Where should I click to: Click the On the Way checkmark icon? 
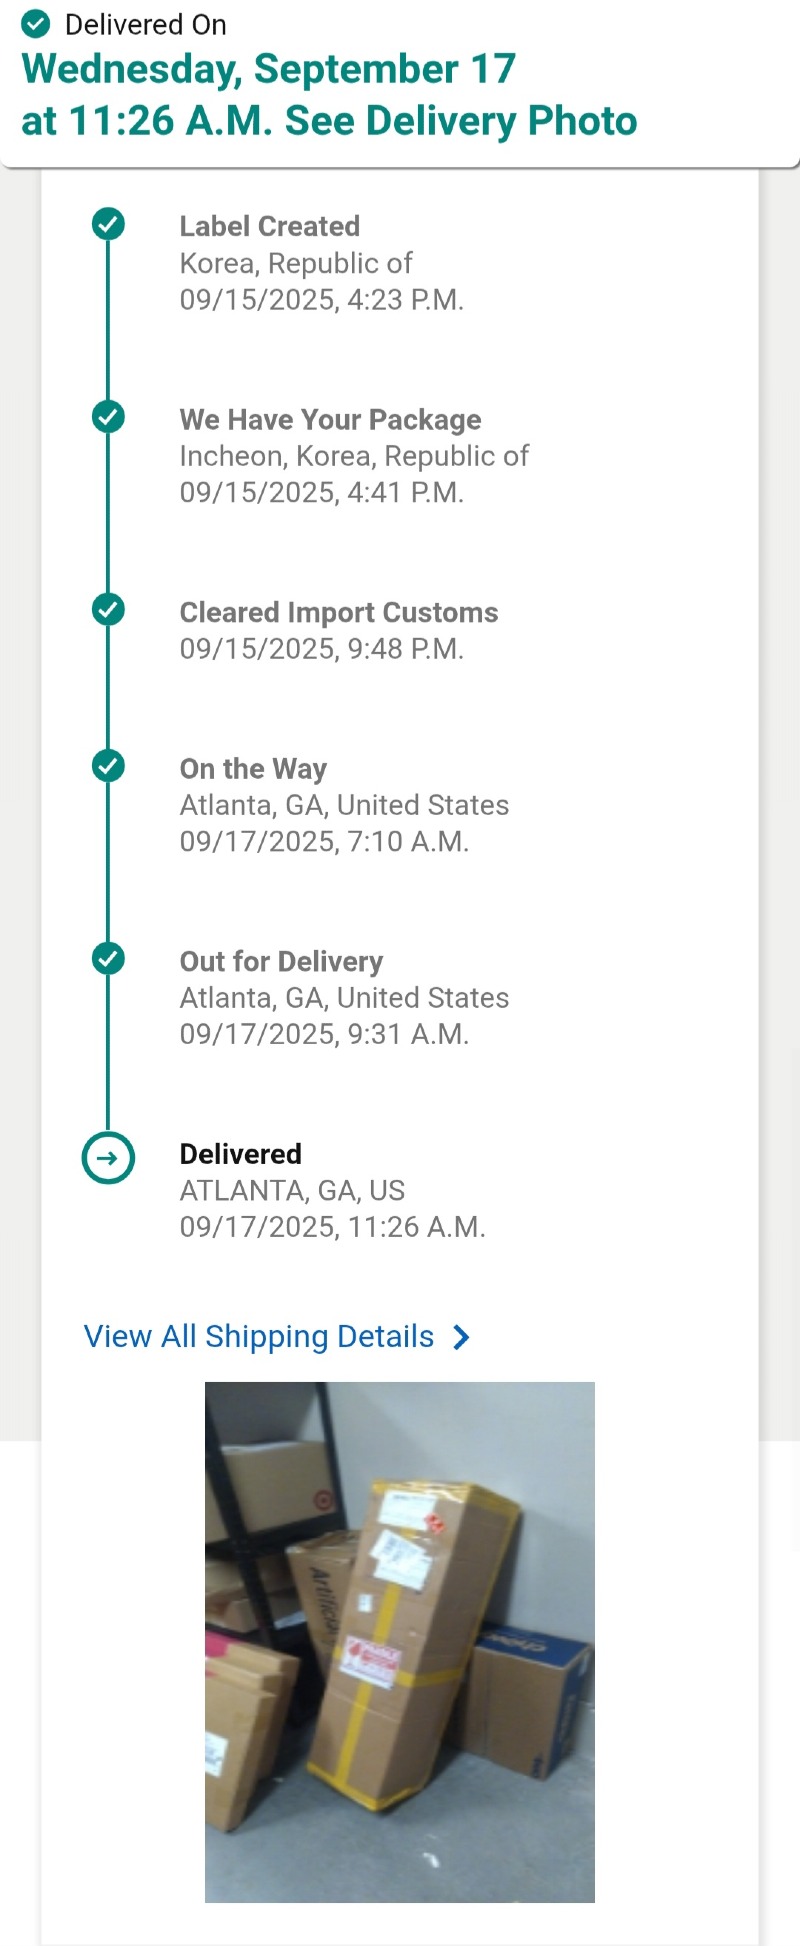[x=108, y=766]
